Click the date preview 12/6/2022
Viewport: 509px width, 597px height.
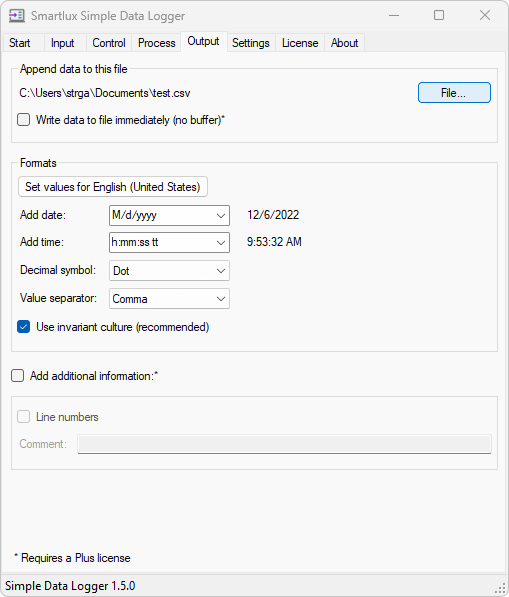pos(273,215)
